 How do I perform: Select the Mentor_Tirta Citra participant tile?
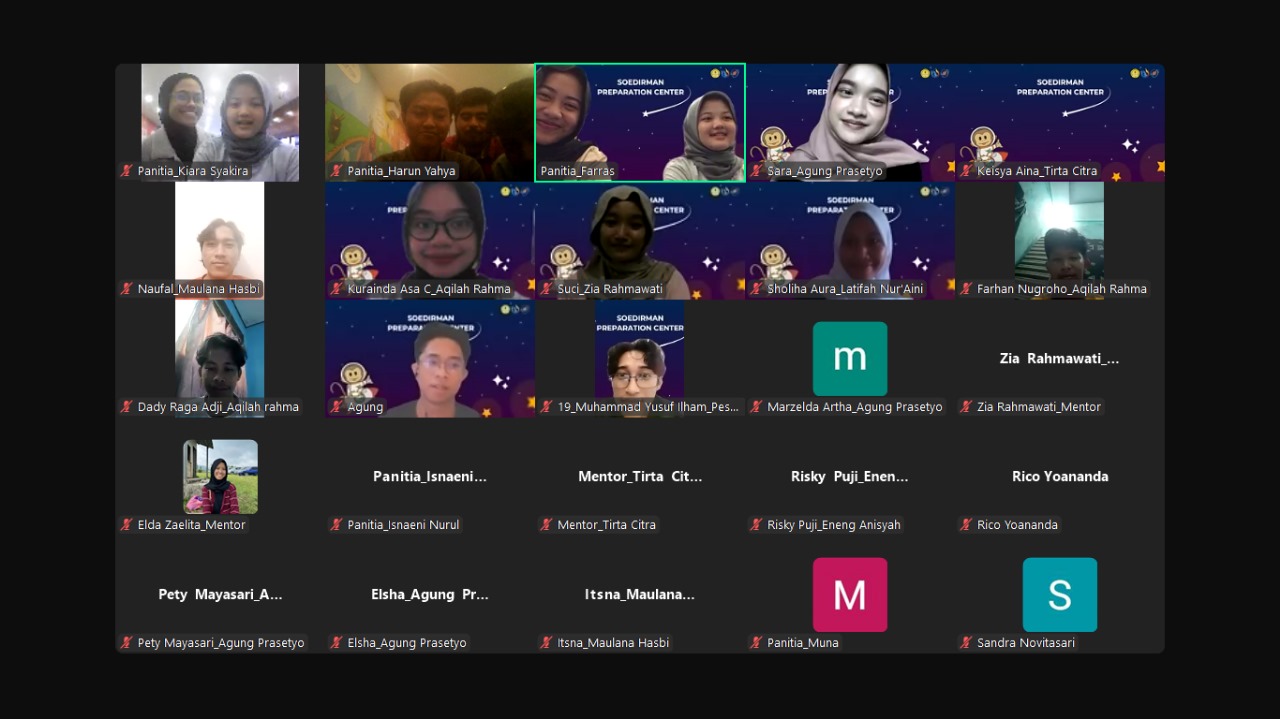640,477
